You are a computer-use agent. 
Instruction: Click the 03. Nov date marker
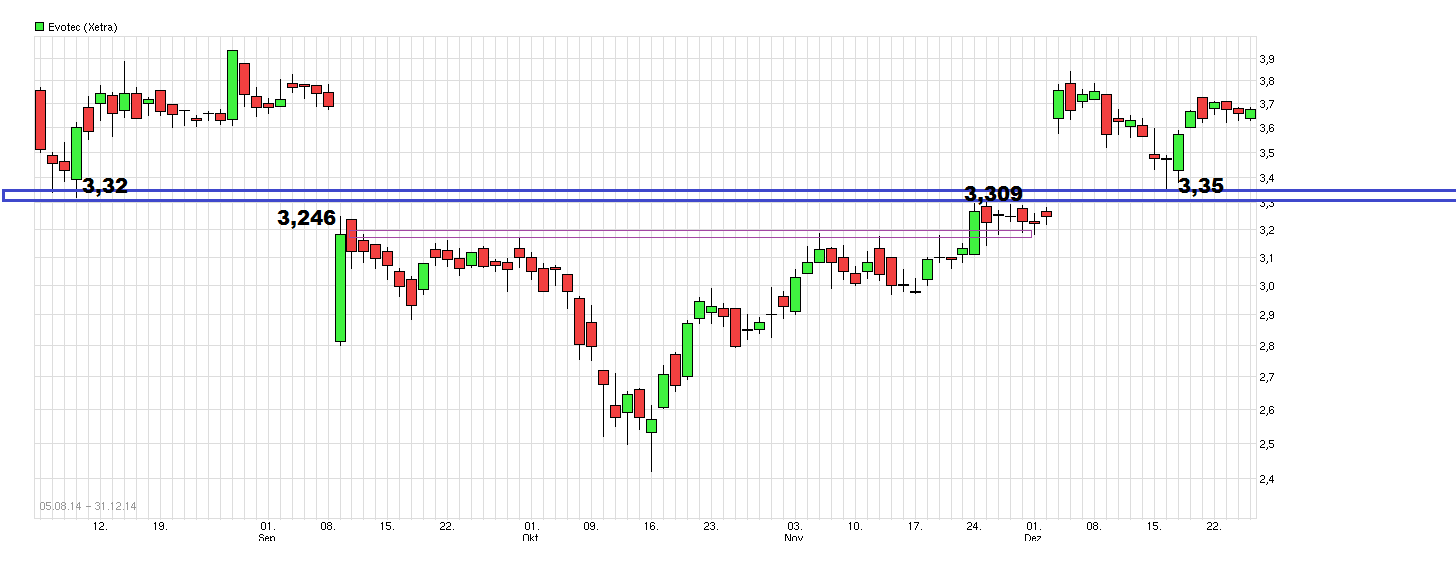pyautogui.click(x=794, y=531)
